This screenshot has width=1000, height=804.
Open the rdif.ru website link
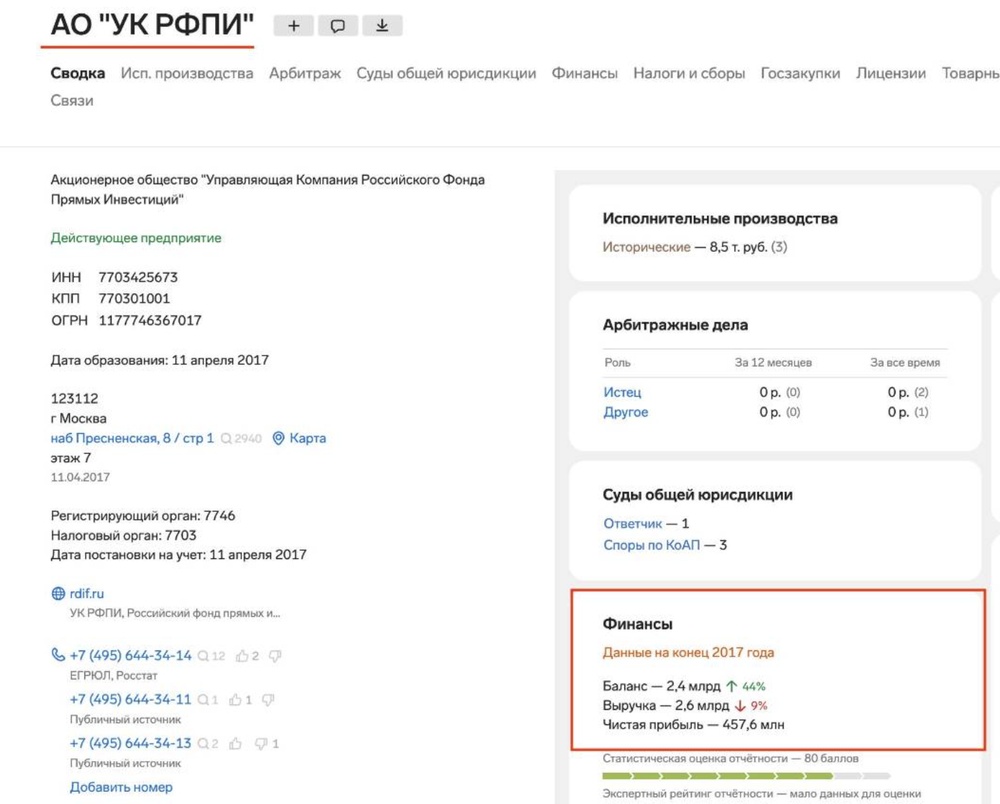click(87, 594)
